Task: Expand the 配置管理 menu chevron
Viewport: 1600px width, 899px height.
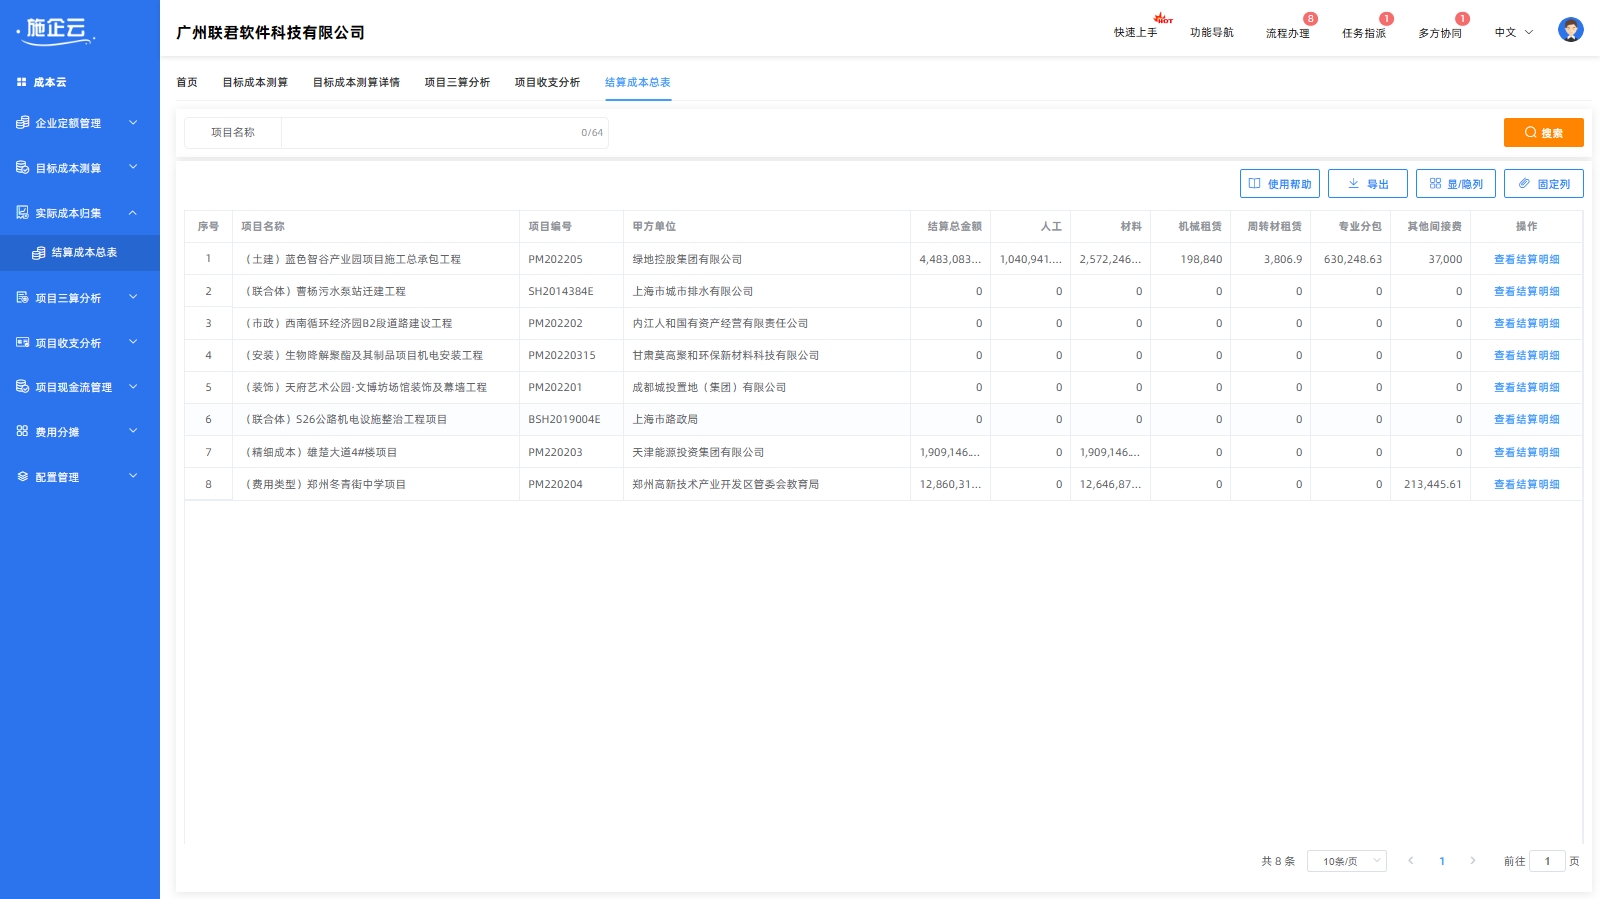Action: pyautogui.click(x=133, y=477)
